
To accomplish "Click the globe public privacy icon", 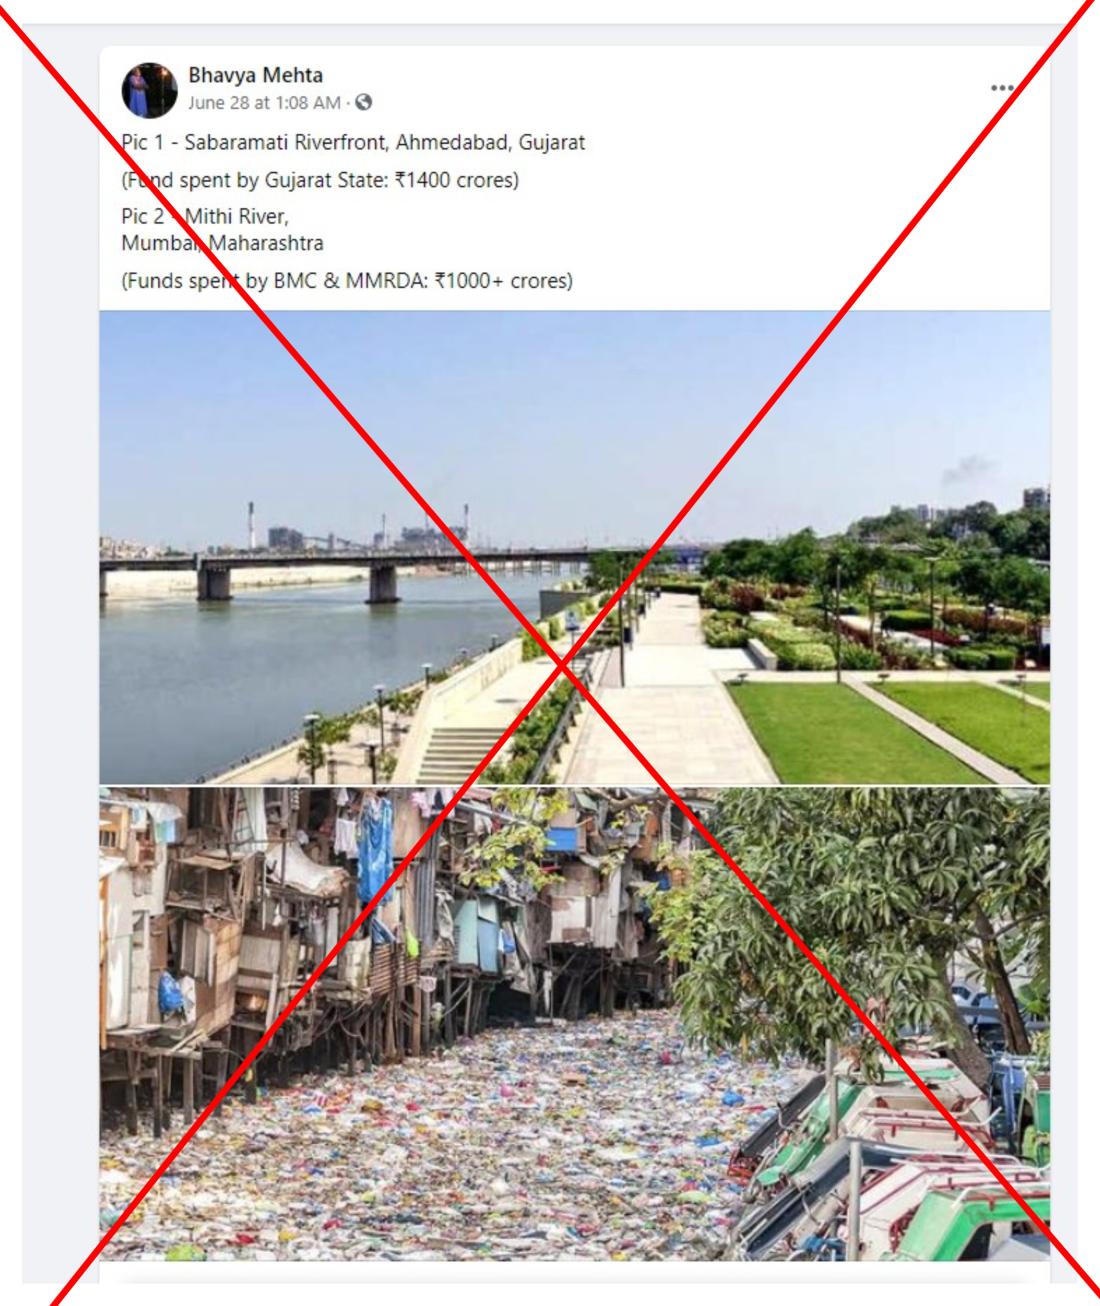I will 364,102.
